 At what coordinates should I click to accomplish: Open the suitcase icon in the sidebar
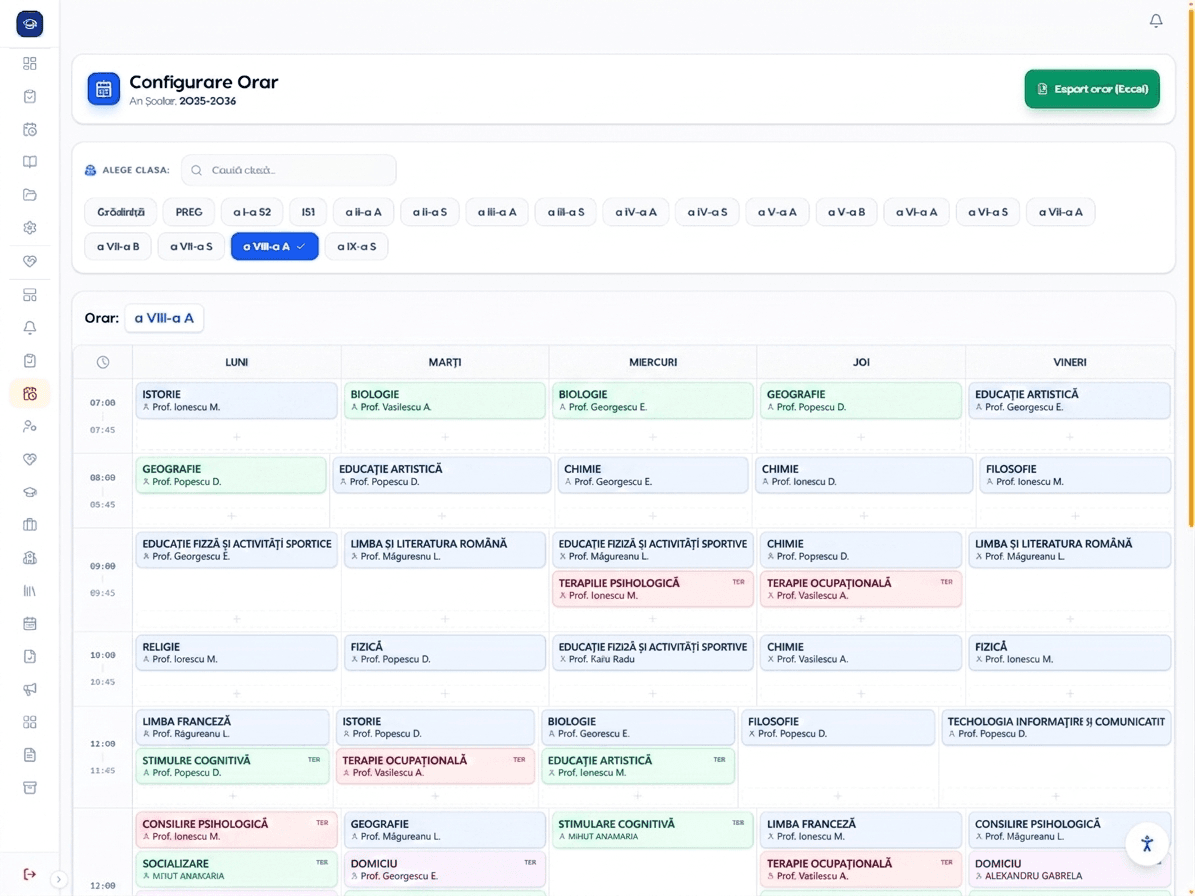tap(30, 525)
